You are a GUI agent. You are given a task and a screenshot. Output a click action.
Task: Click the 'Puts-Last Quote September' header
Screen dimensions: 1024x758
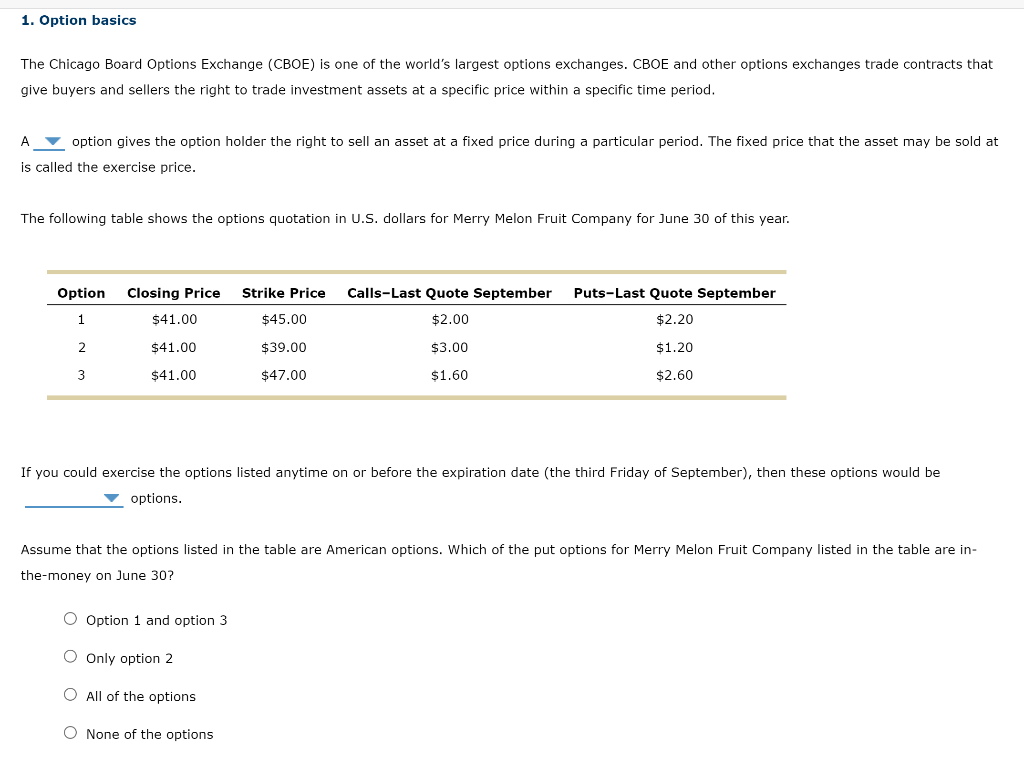click(674, 292)
